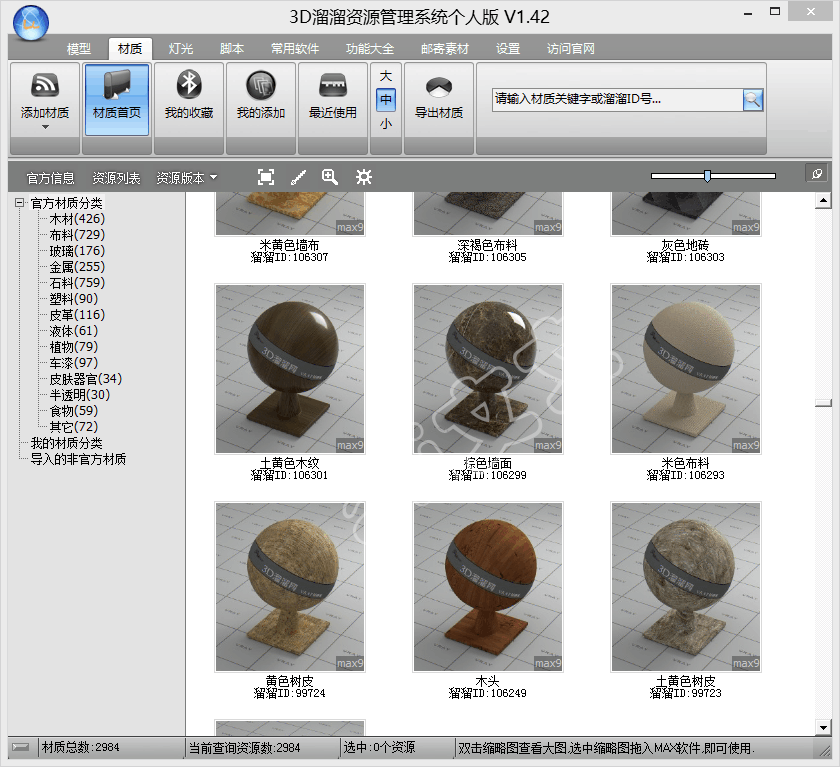This screenshot has width=840, height=767.
Task: Select the 土黄色树皮 material thumbnail
Action: click(686, 587)
